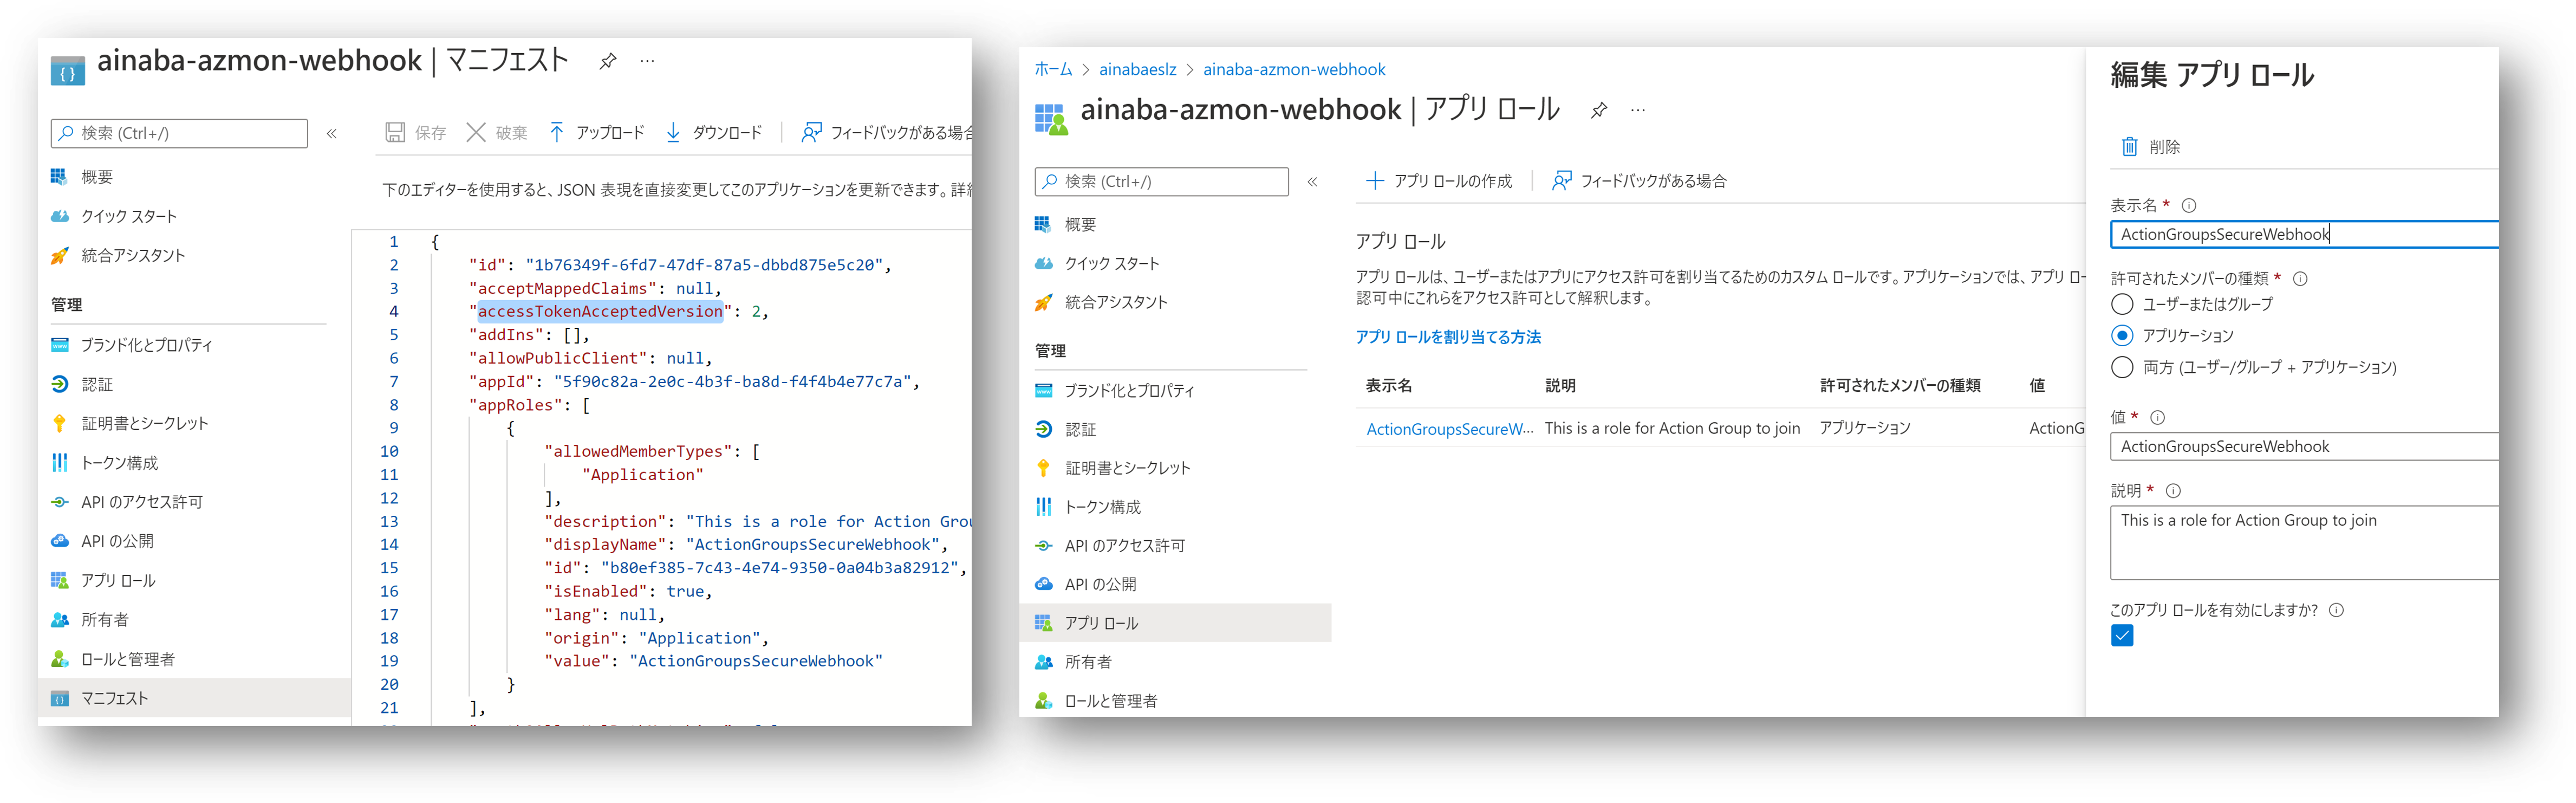Pin the Manifest page with pin icon
Image resolution: width=2576 pixels, height=803 pixels.
607,61
